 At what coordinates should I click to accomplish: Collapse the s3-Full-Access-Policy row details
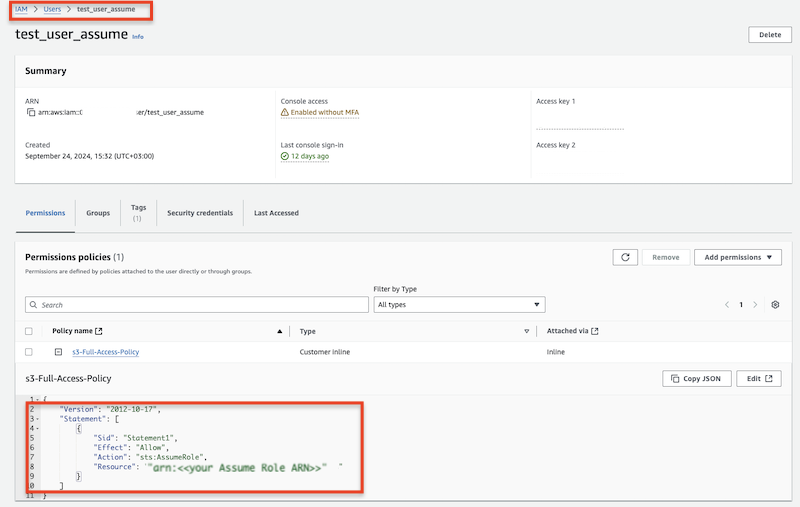point(58,352)
